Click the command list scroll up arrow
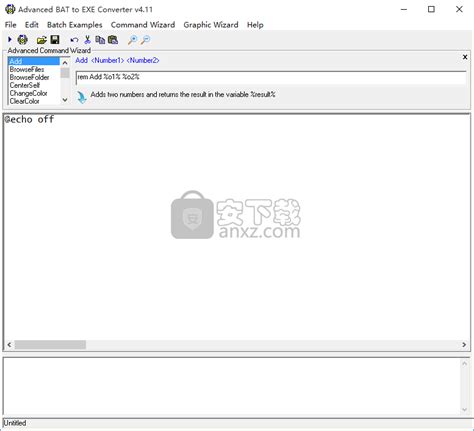Screen dimensions: 474x431 (x=65, y=62)
